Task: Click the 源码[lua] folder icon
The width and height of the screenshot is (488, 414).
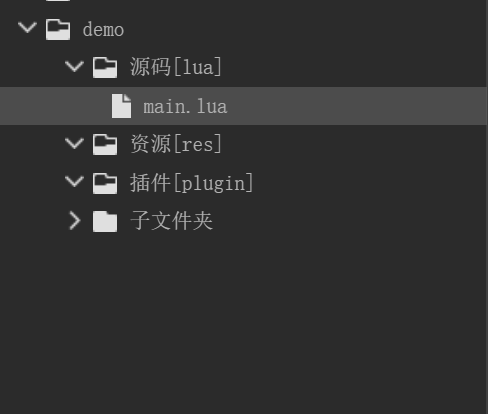Action: point(105,68)
